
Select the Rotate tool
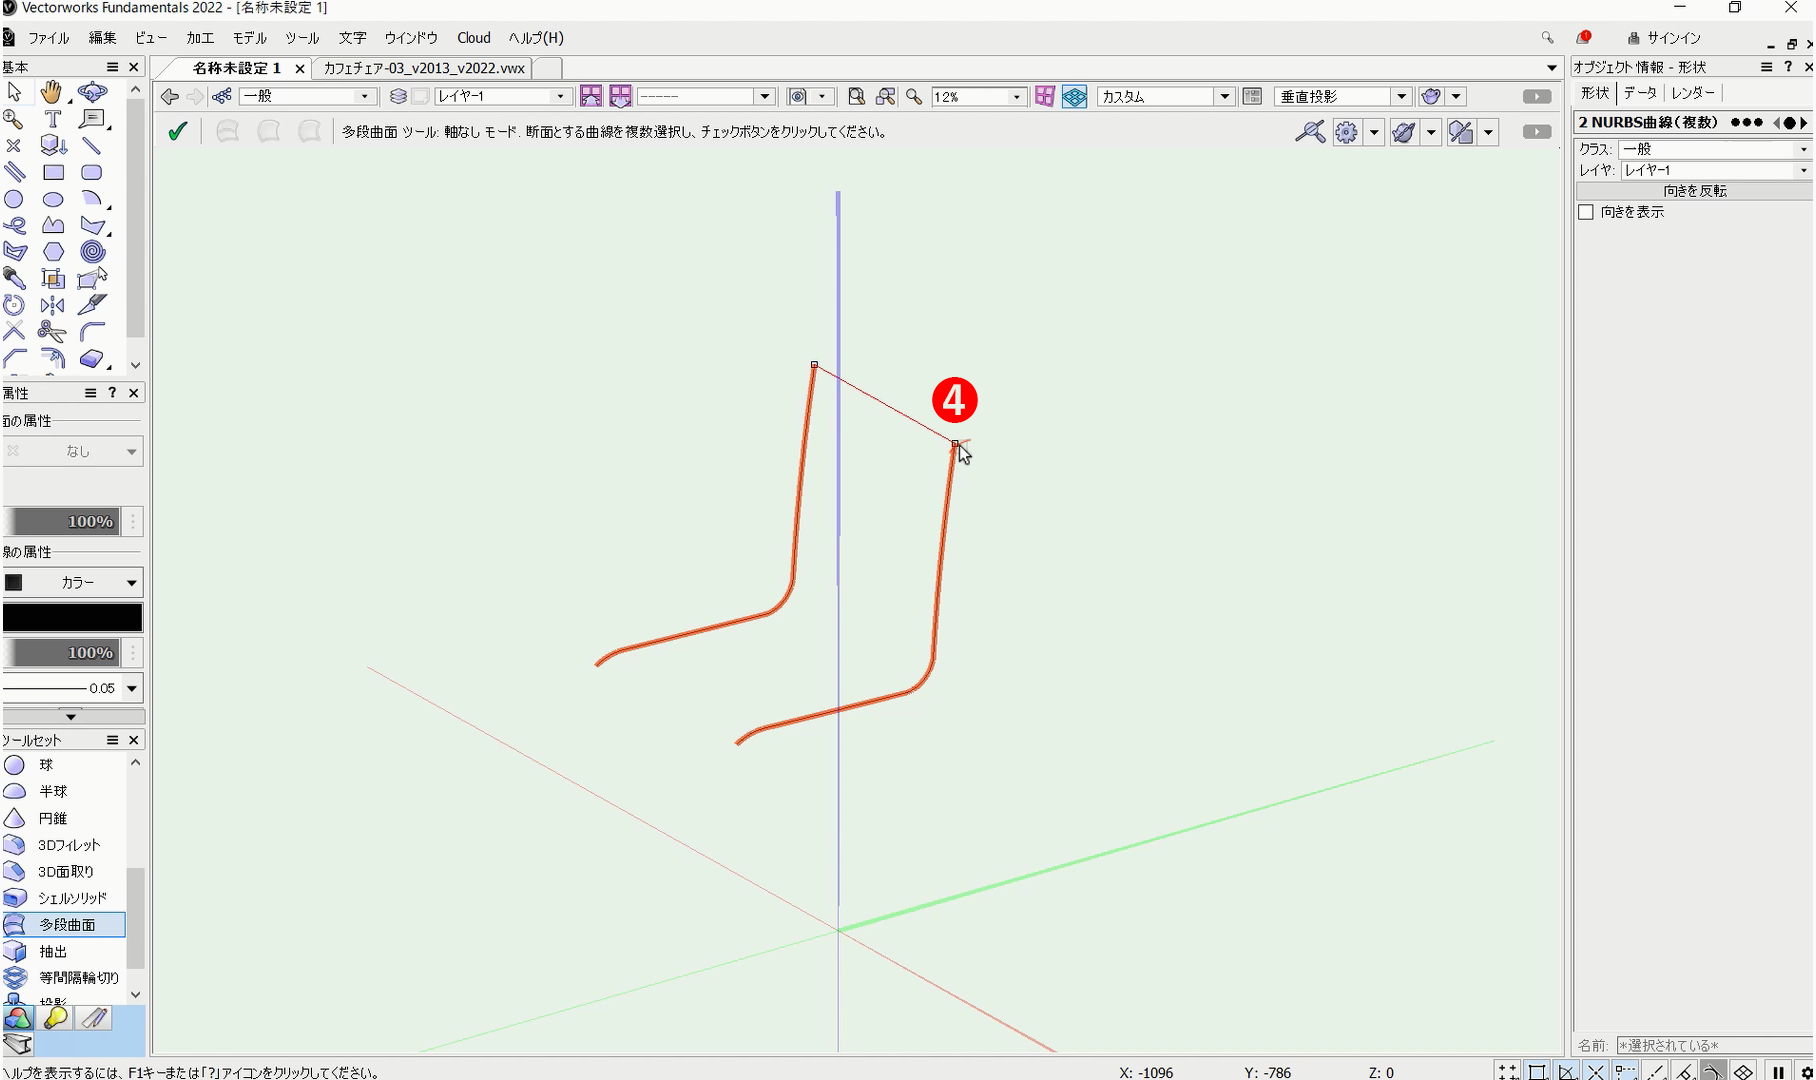(x=14, y=305)
